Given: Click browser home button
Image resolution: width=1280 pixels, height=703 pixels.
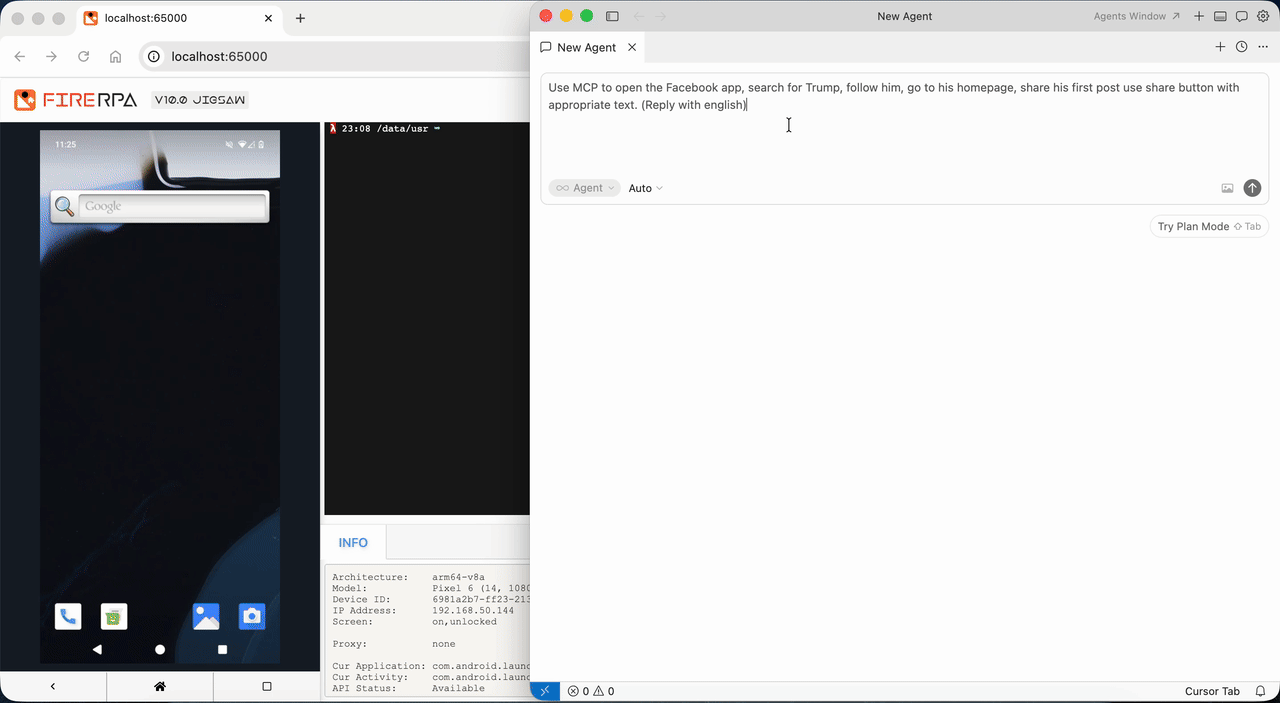Looking at the screenshot, I should (x=116, y=57).
